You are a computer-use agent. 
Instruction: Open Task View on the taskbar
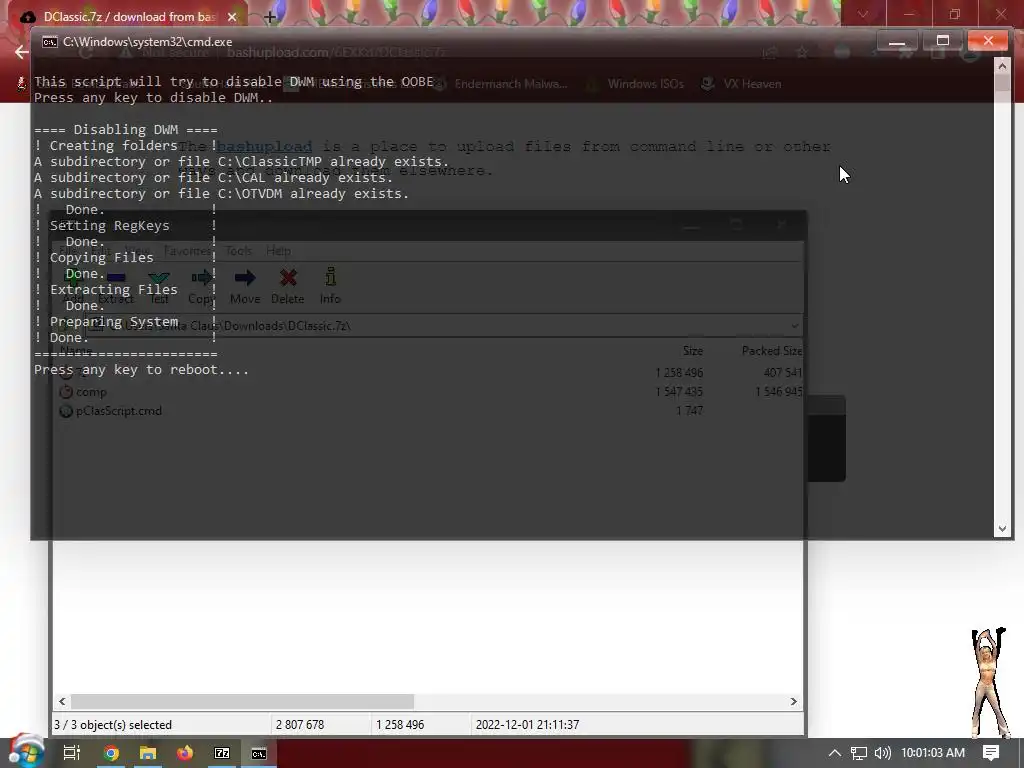72,753
